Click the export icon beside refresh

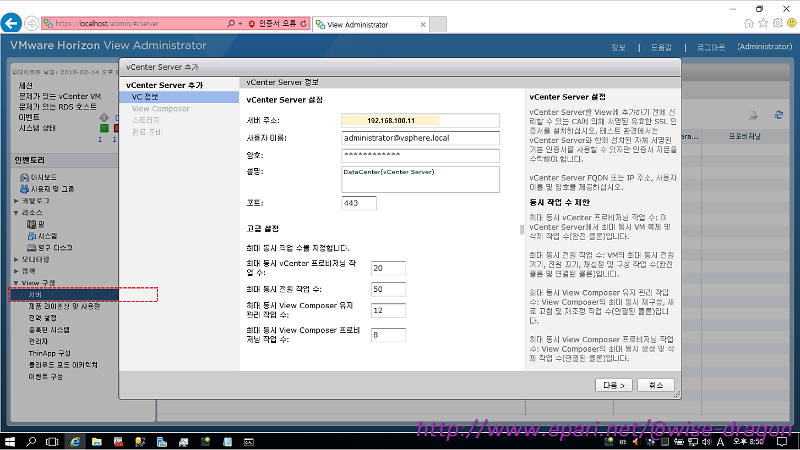tap(753, 115)
